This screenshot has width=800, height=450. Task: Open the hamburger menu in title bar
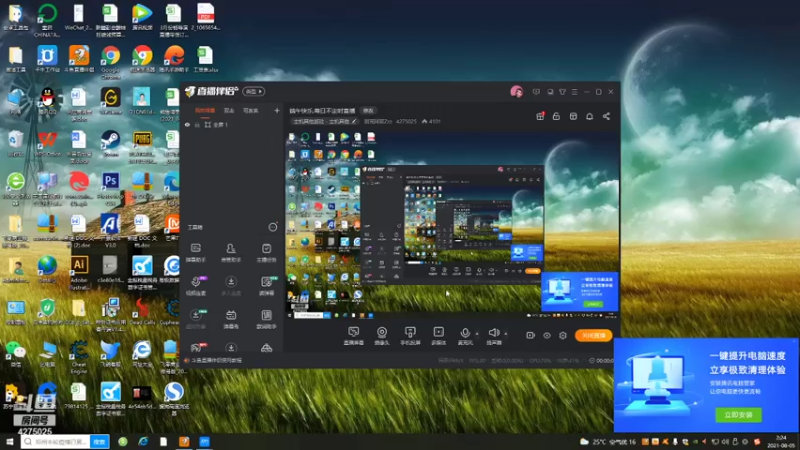[574, 92]
